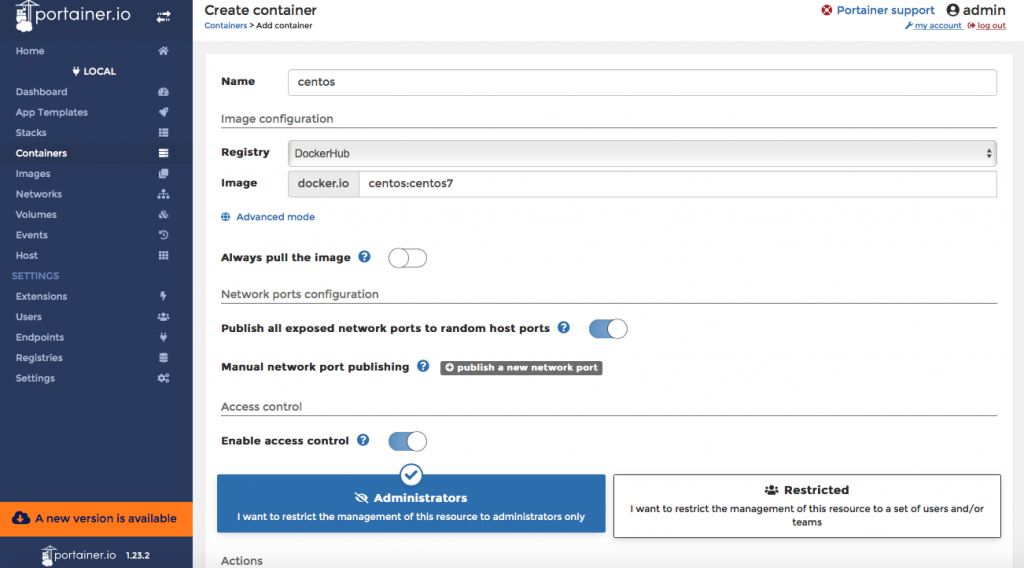The width and height of the screenshot is (1024, 568).
Task: Click the Dashboard gauge icon
Action: pos(163,92)
